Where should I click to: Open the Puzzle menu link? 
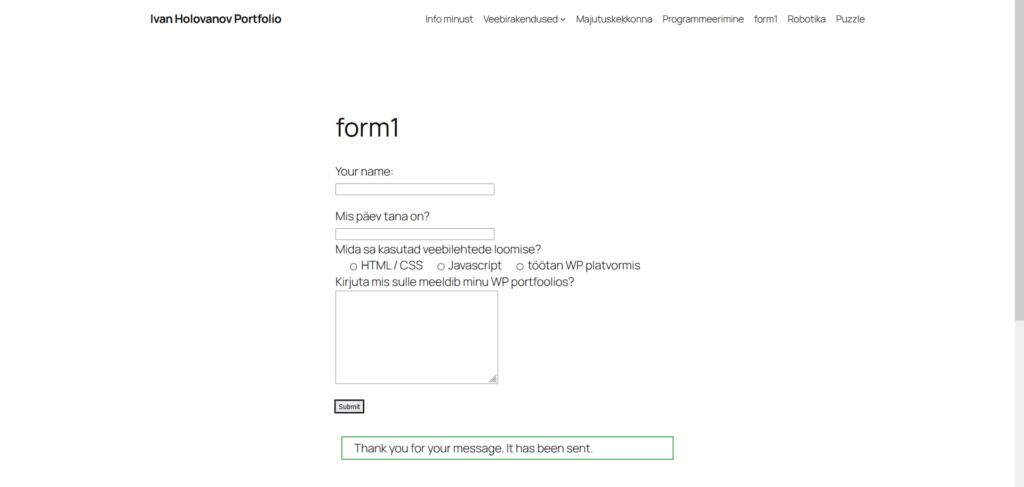[x=850, y=19]
